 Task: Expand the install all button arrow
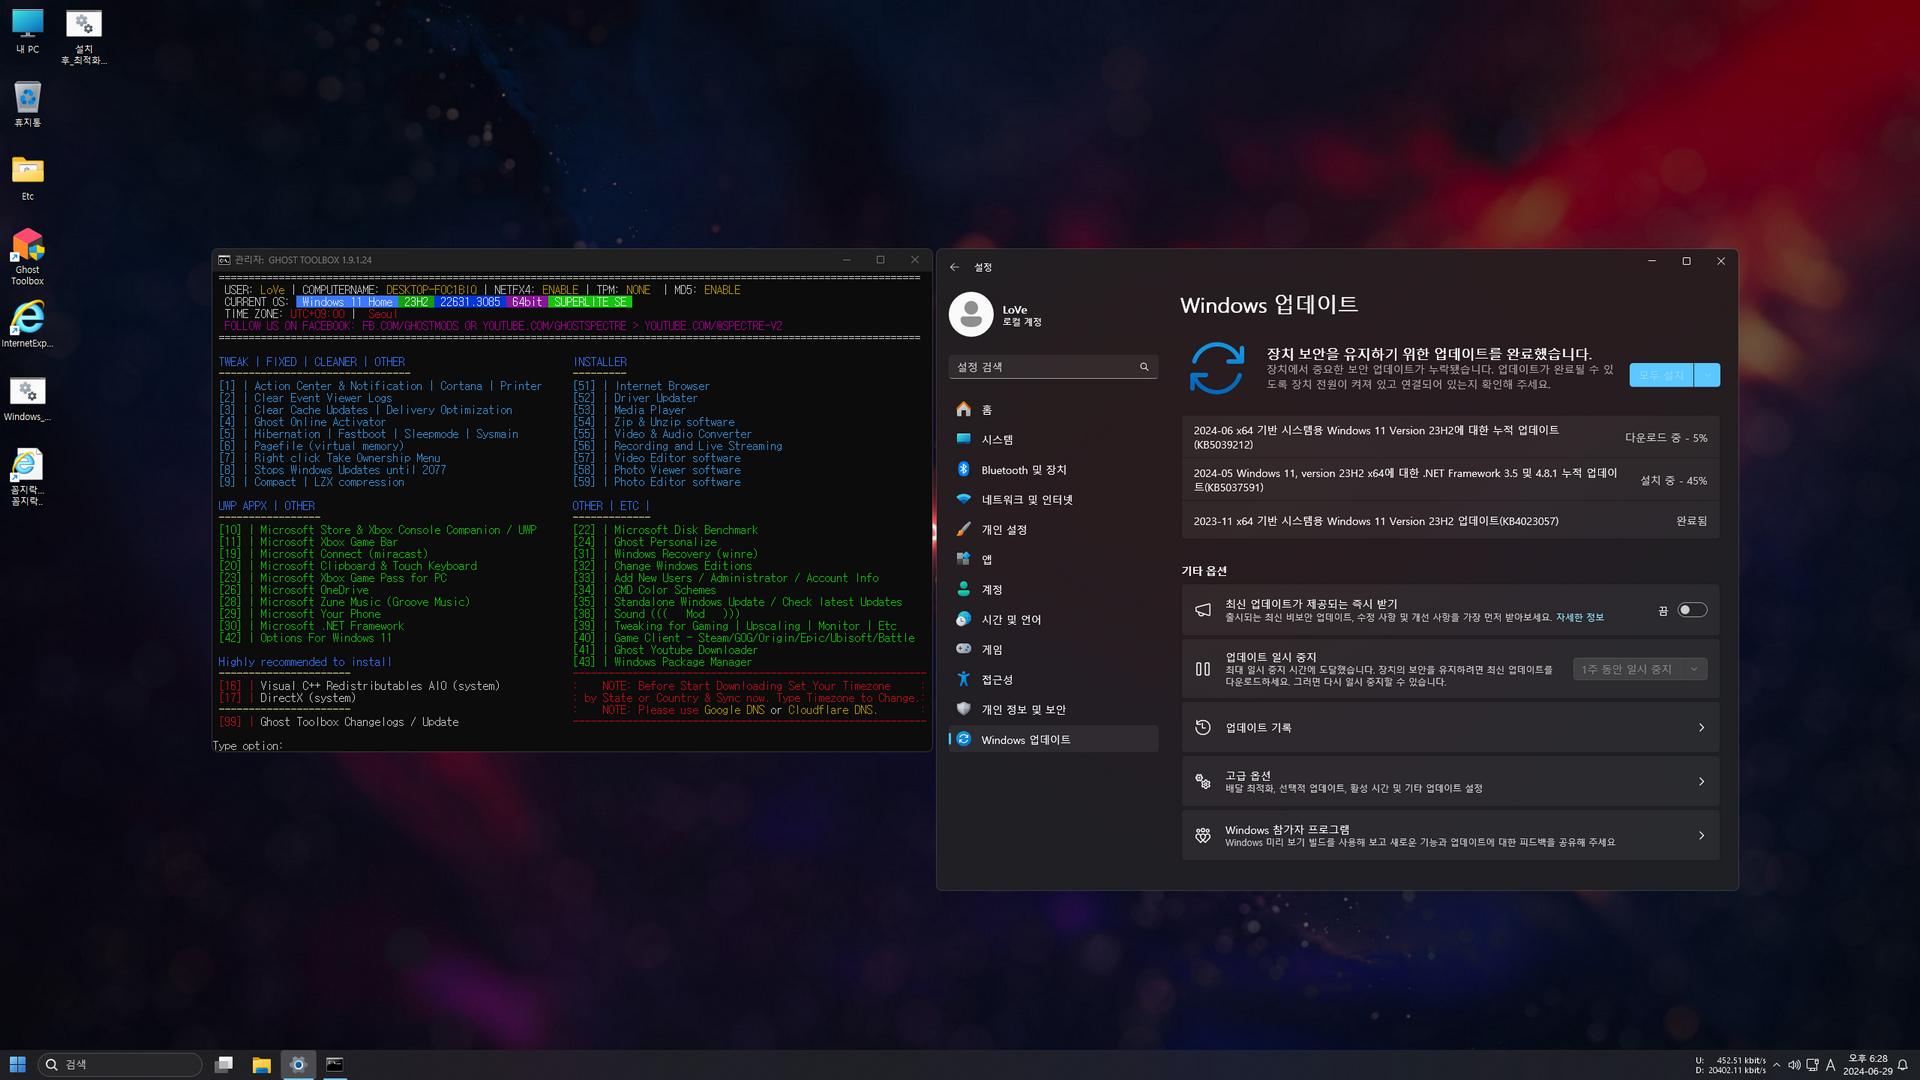click(x=1708, y=375)
